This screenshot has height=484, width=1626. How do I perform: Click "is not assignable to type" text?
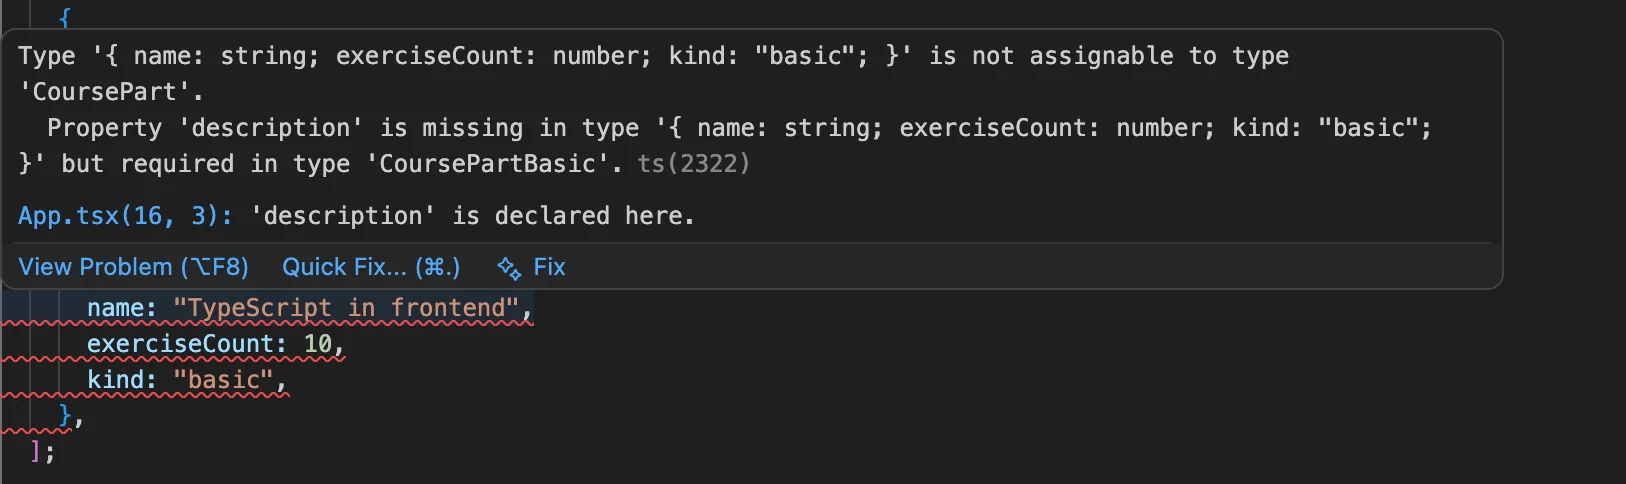coord(1109,55)
